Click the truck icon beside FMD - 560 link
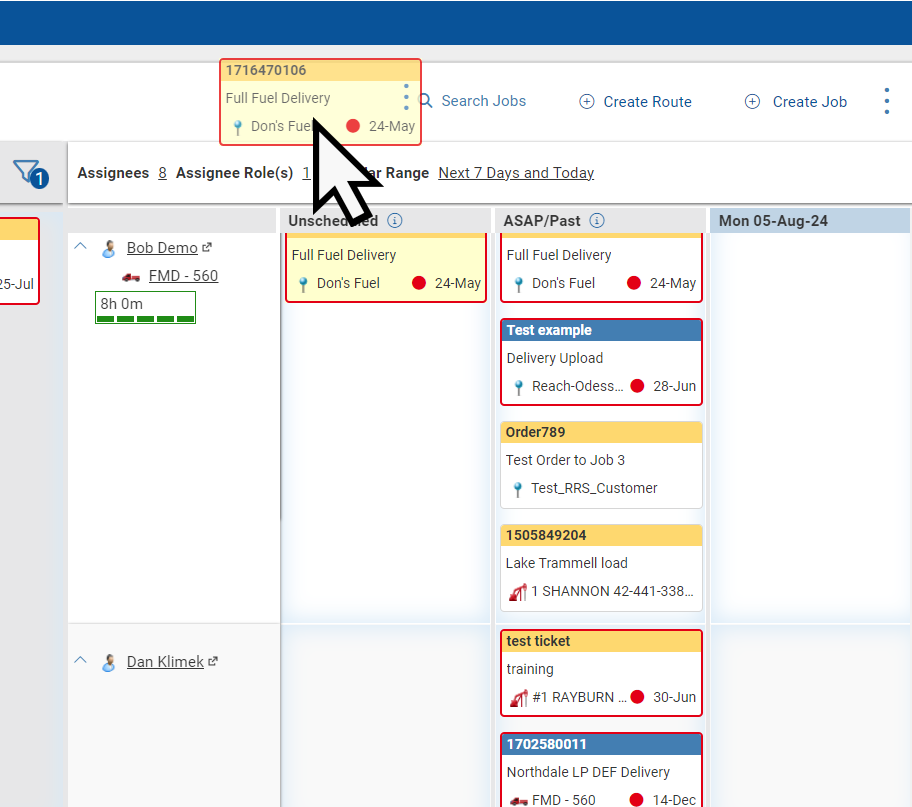 (131, 277)
